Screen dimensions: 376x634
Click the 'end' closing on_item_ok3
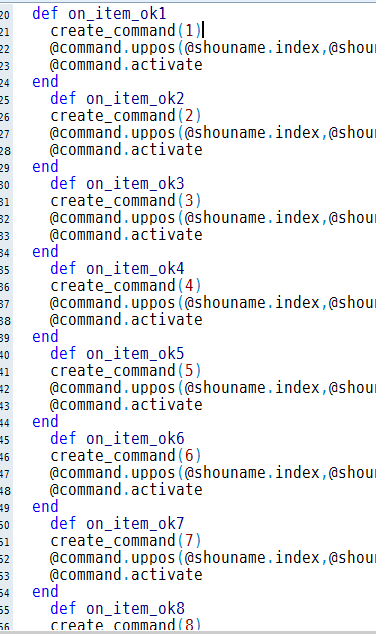[45, 251]
